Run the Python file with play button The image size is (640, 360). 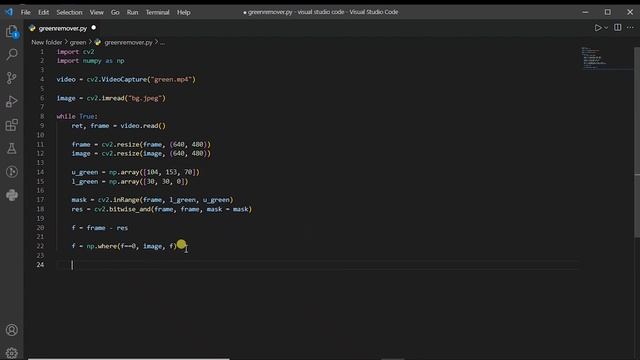[598, 28]
